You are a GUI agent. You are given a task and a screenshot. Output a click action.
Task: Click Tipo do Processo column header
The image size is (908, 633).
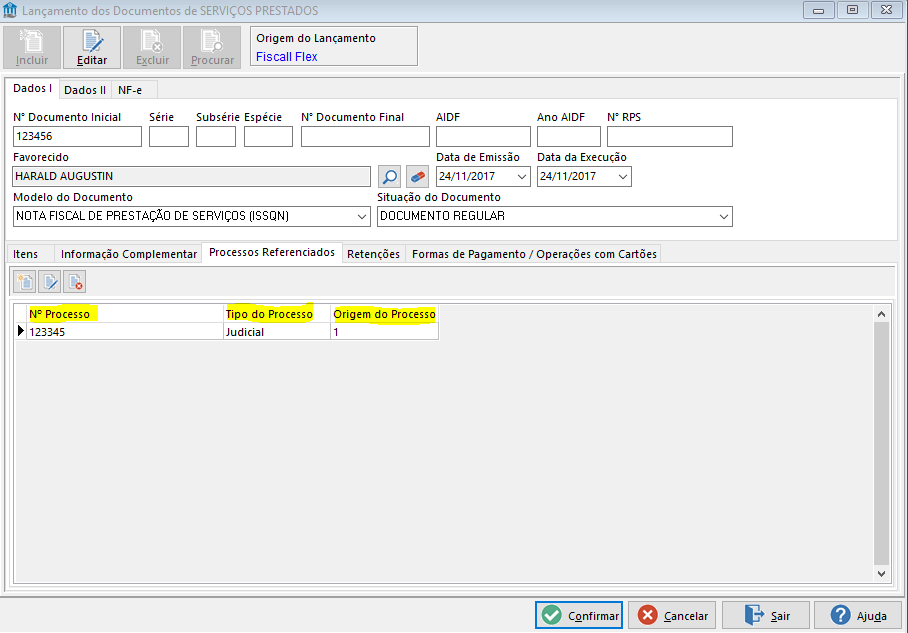click(277, 314)
